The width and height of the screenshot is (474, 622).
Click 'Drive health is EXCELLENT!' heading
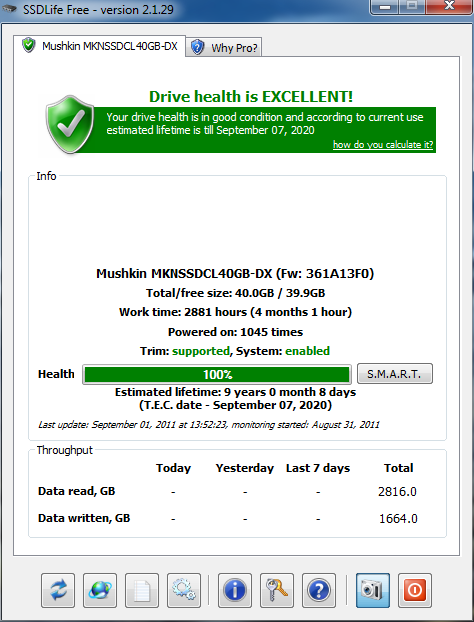tap(251, 96)
